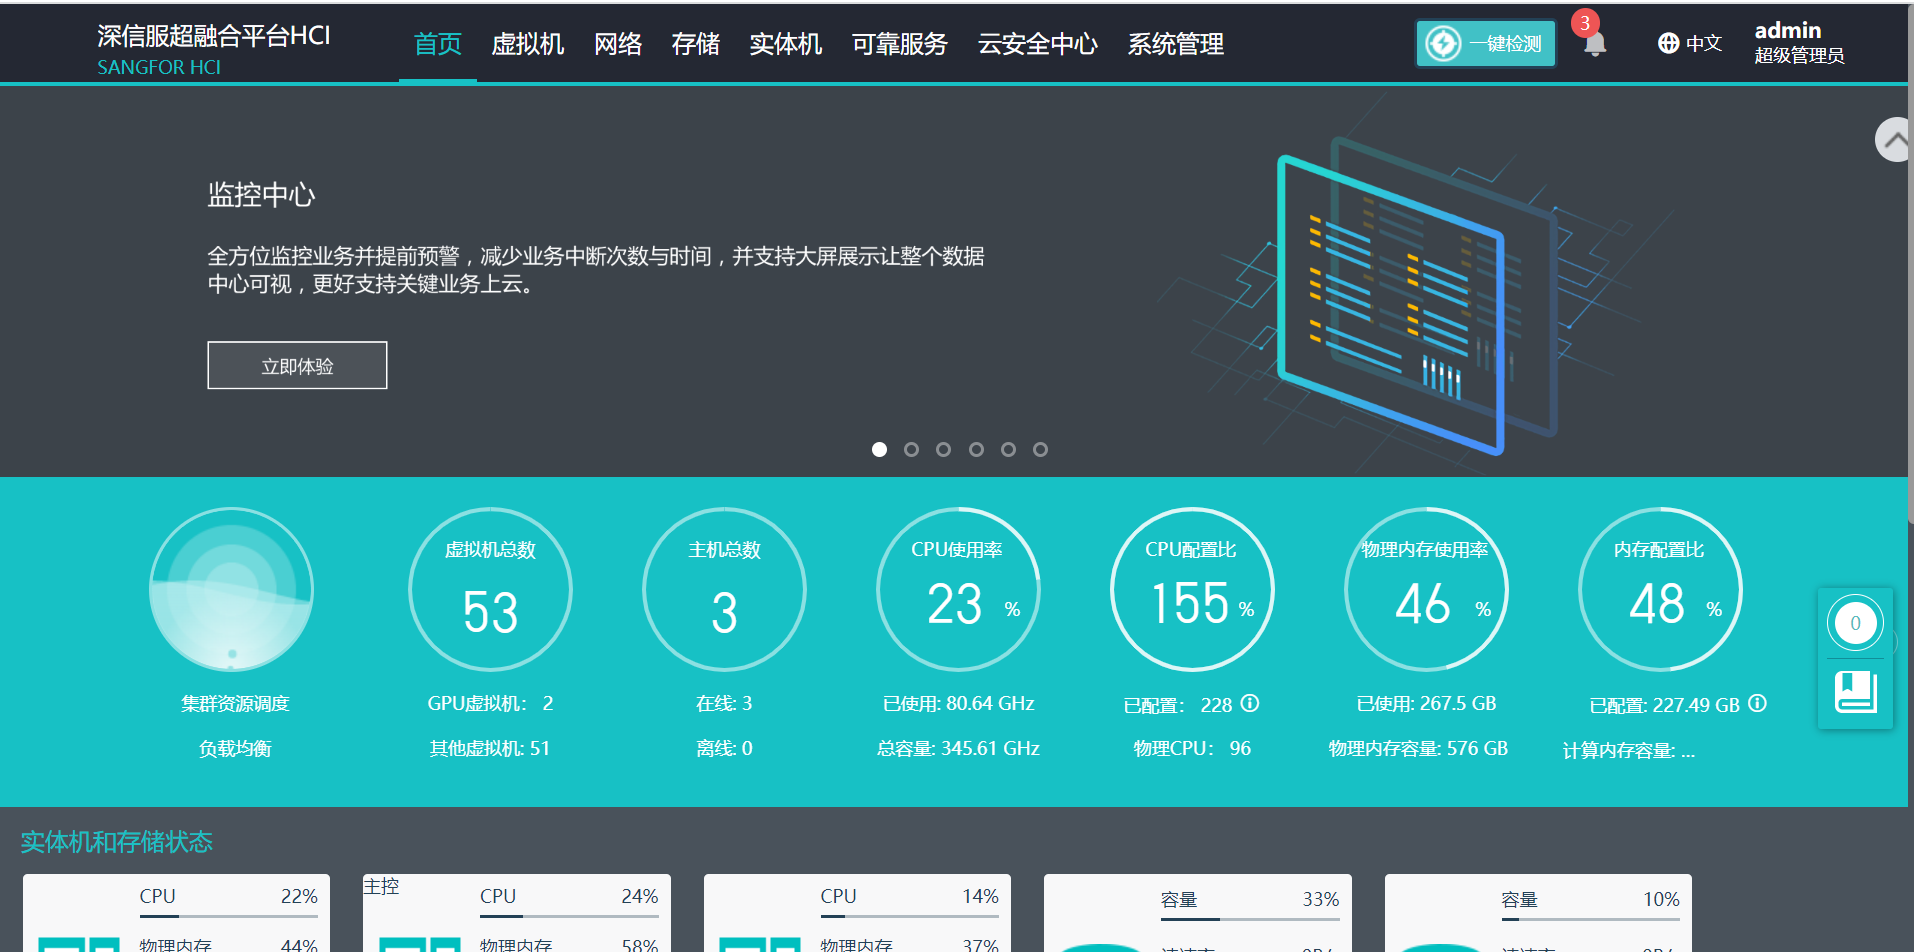Open the 存储 menu tab
The height and width of the screenshot is (952, 1914).
point(695,44)
